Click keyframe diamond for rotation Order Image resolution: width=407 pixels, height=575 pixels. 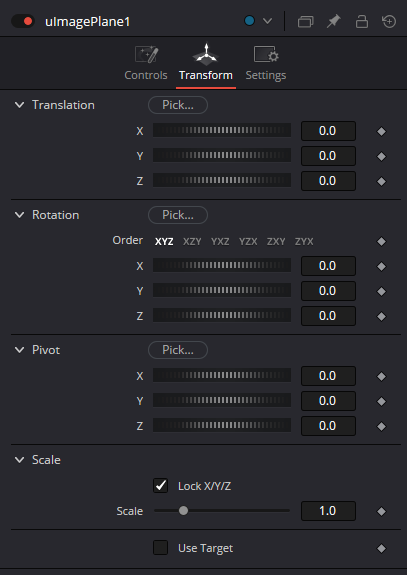(381, 241)
